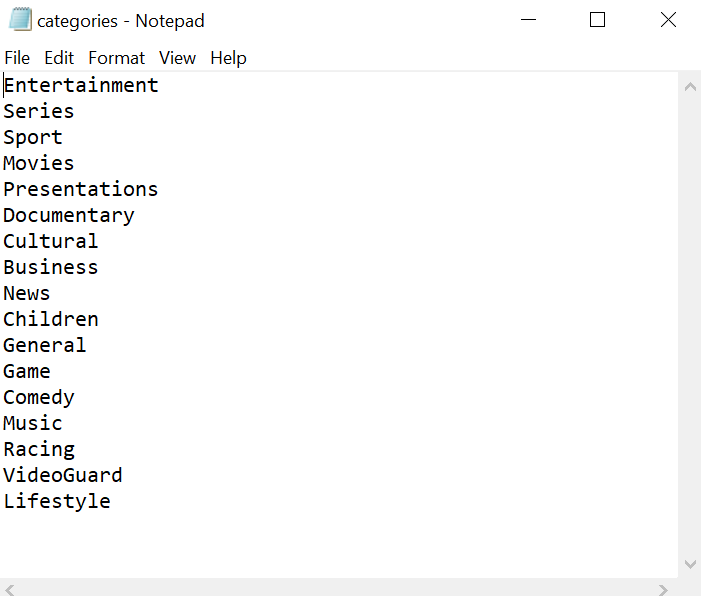The width and height of the screenshot is (701, 596).
Task: Open the File menu
Action: pyautogui.click(x=17, y=58)
